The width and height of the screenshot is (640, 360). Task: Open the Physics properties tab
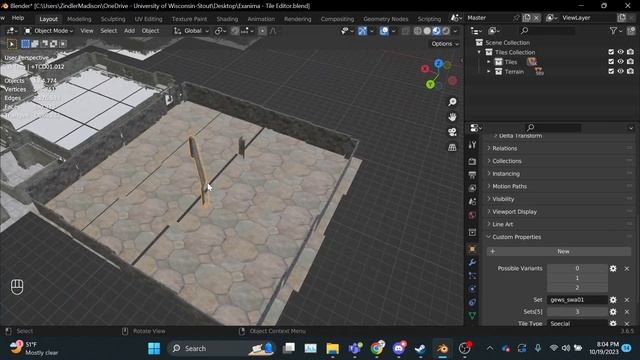tap(472, 289)
